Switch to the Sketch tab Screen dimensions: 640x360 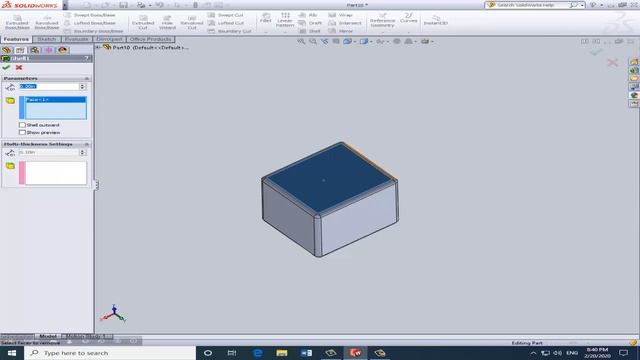coord(47,39)
